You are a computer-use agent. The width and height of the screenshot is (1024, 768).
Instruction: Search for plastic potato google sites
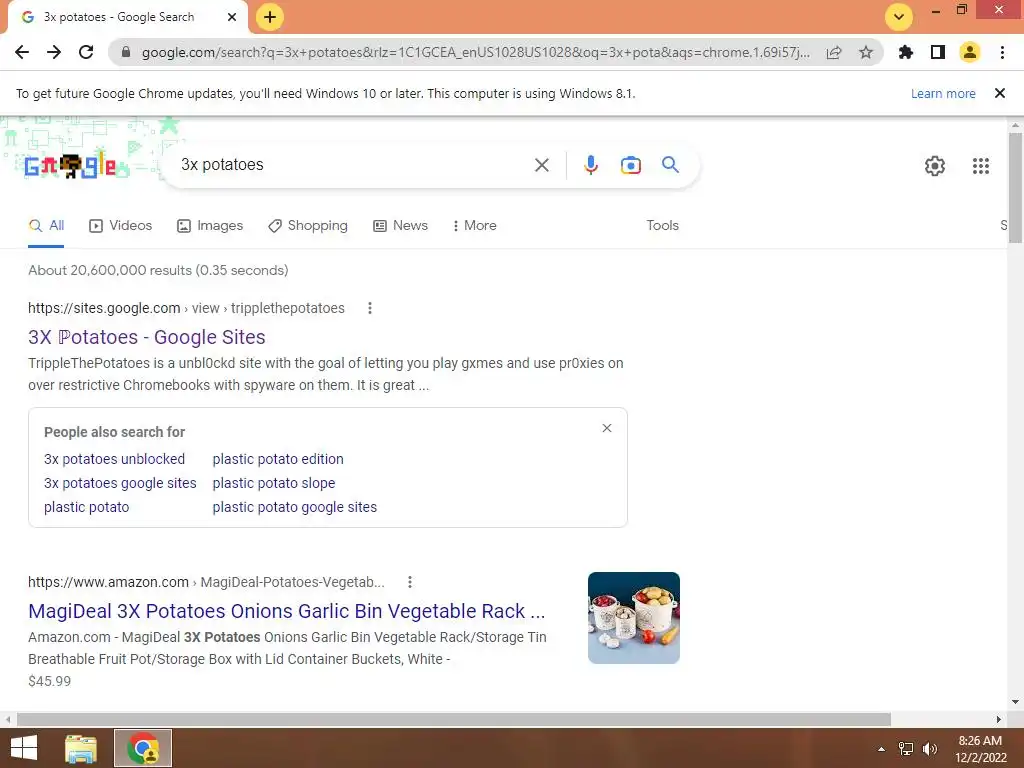click(x=295, y=507)
